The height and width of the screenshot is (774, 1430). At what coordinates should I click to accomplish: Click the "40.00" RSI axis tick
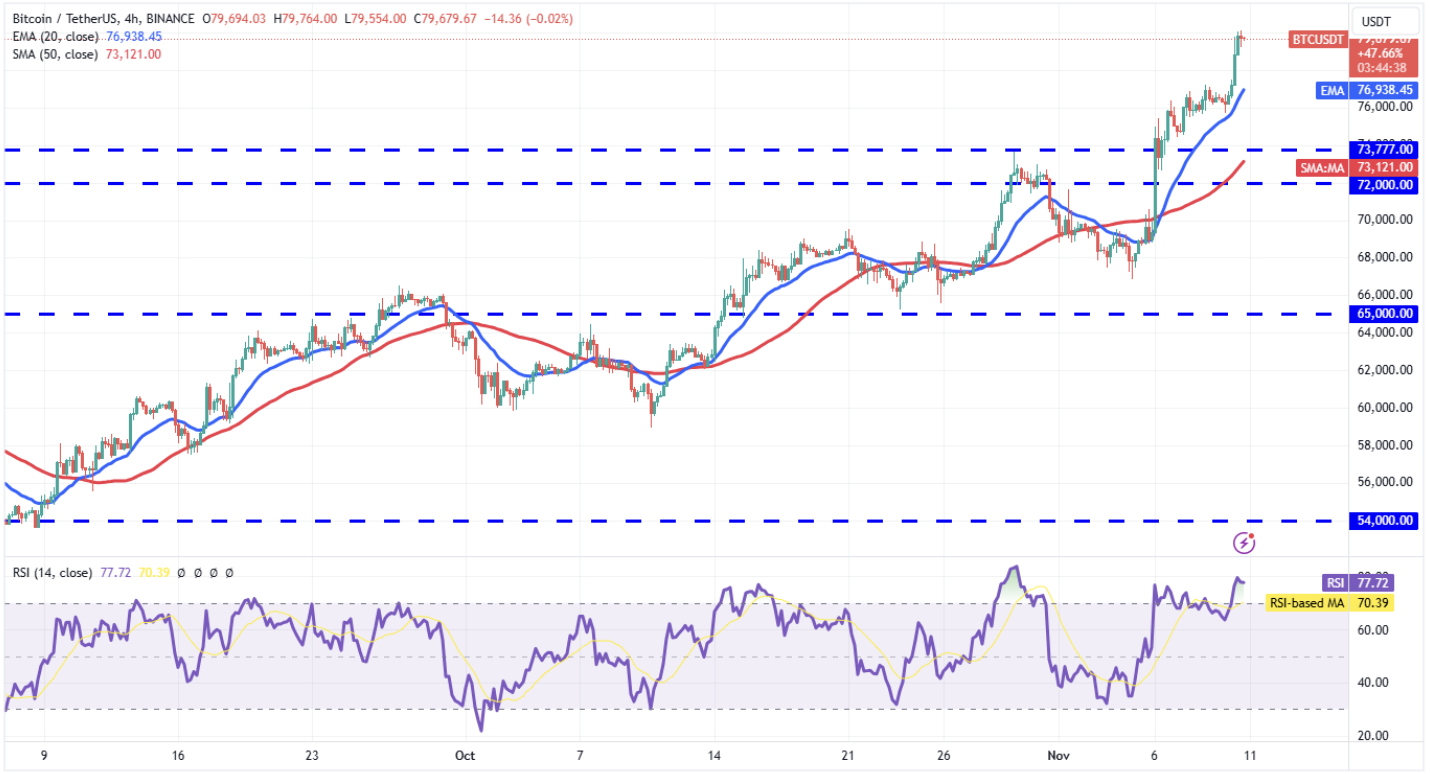[x=1372, y=683]
